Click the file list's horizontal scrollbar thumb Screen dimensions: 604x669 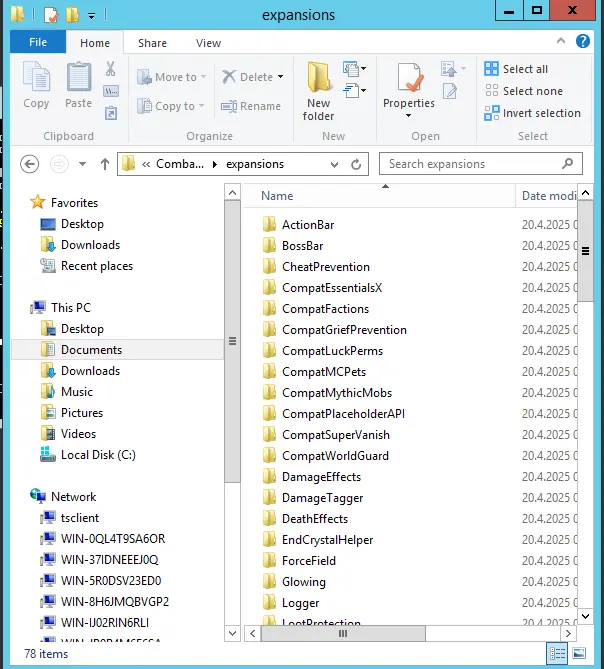point(343,633)
